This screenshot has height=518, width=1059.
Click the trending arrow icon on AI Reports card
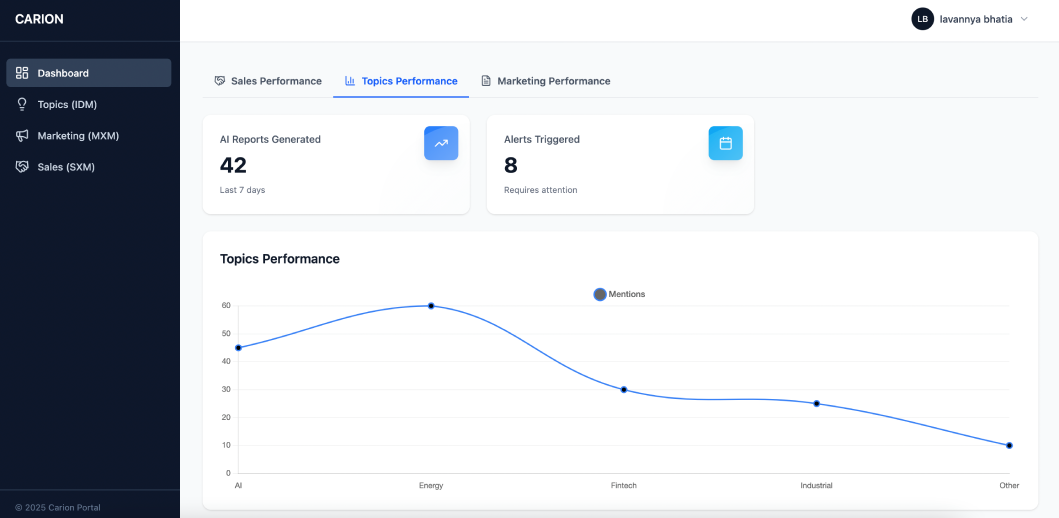[x=441, y=143]
